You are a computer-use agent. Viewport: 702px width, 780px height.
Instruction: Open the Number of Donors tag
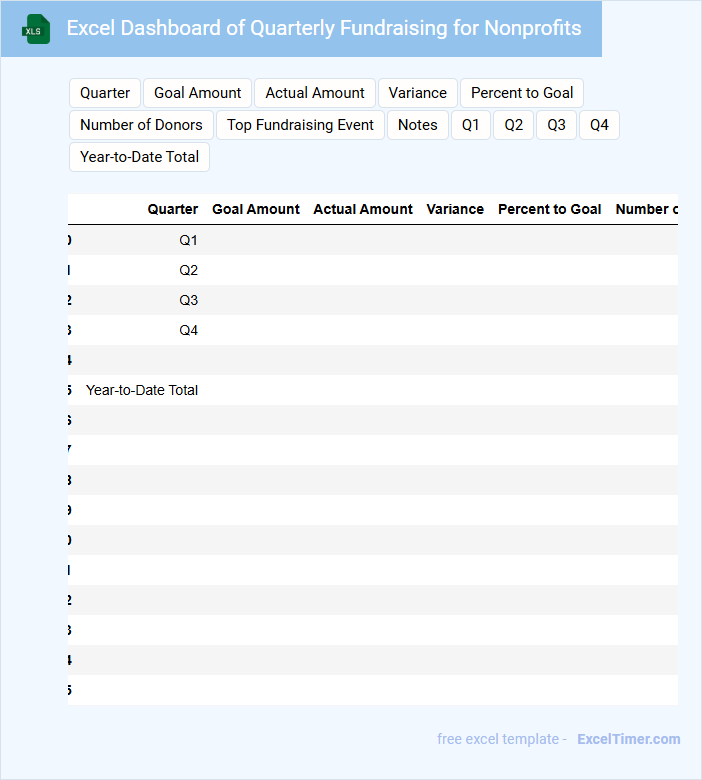point(141,125)
